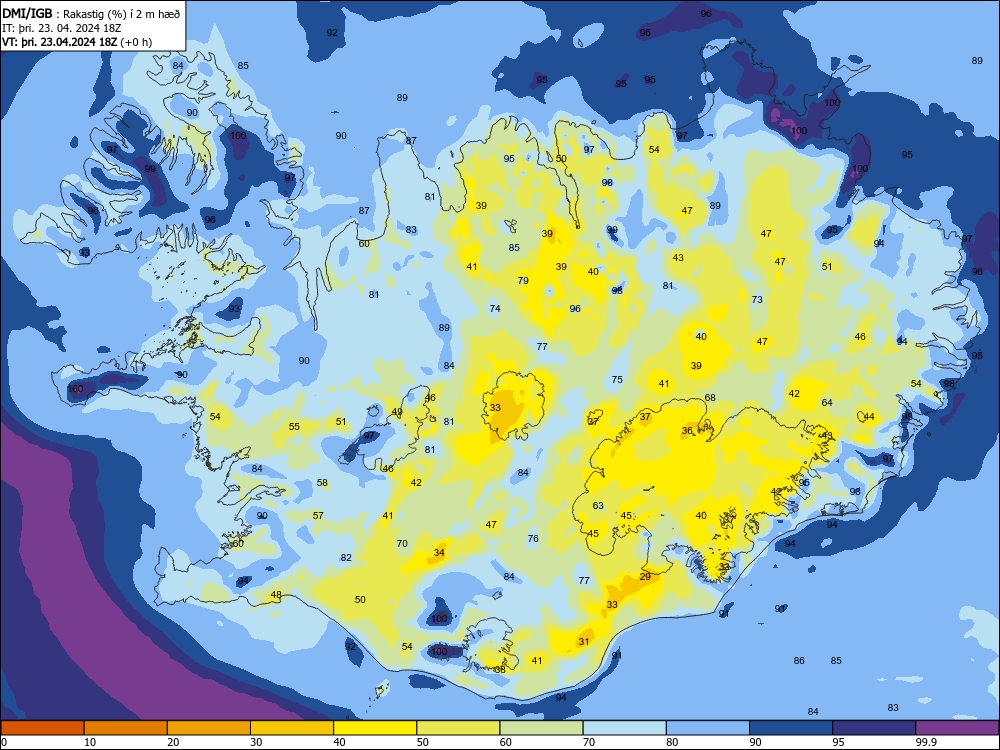Viewport: 1000px width, 750px height.
Task: Click the map value '68'
Action: tap(709, 397)
